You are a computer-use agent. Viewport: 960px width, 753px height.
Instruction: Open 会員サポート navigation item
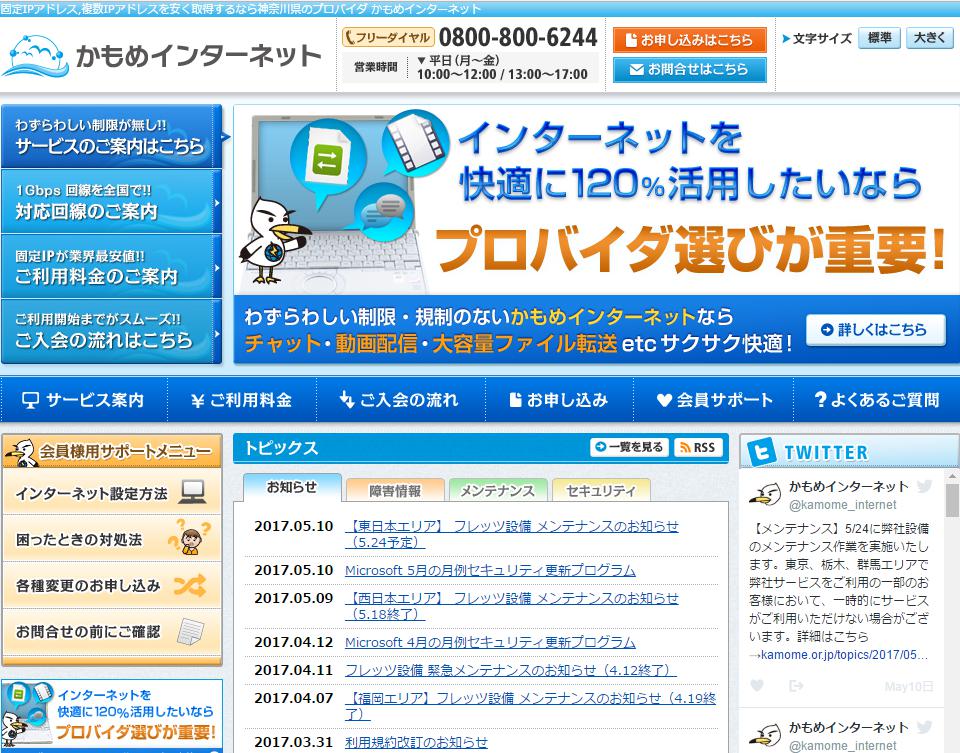714,400
